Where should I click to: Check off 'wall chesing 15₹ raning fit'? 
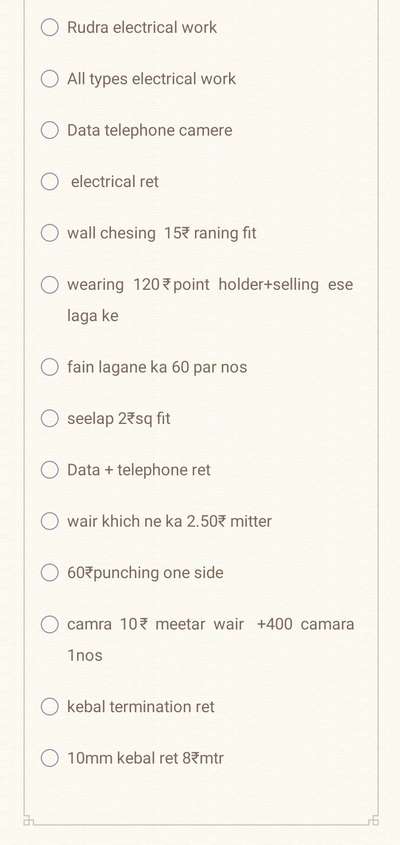50,233
